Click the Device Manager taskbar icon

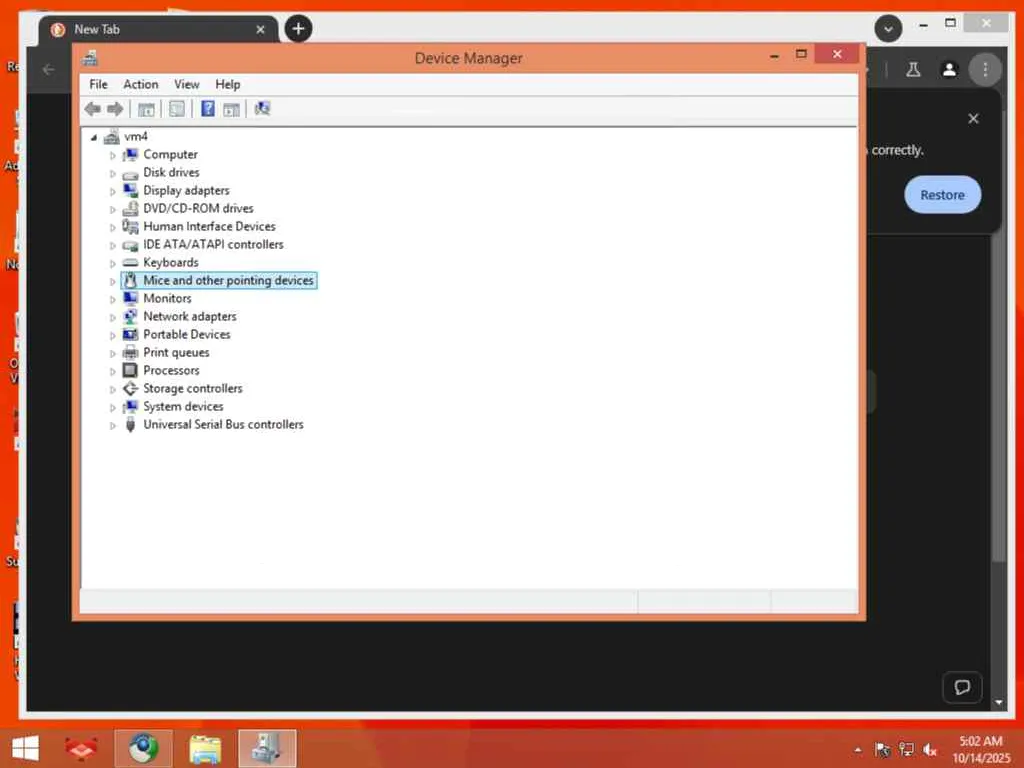267,748
